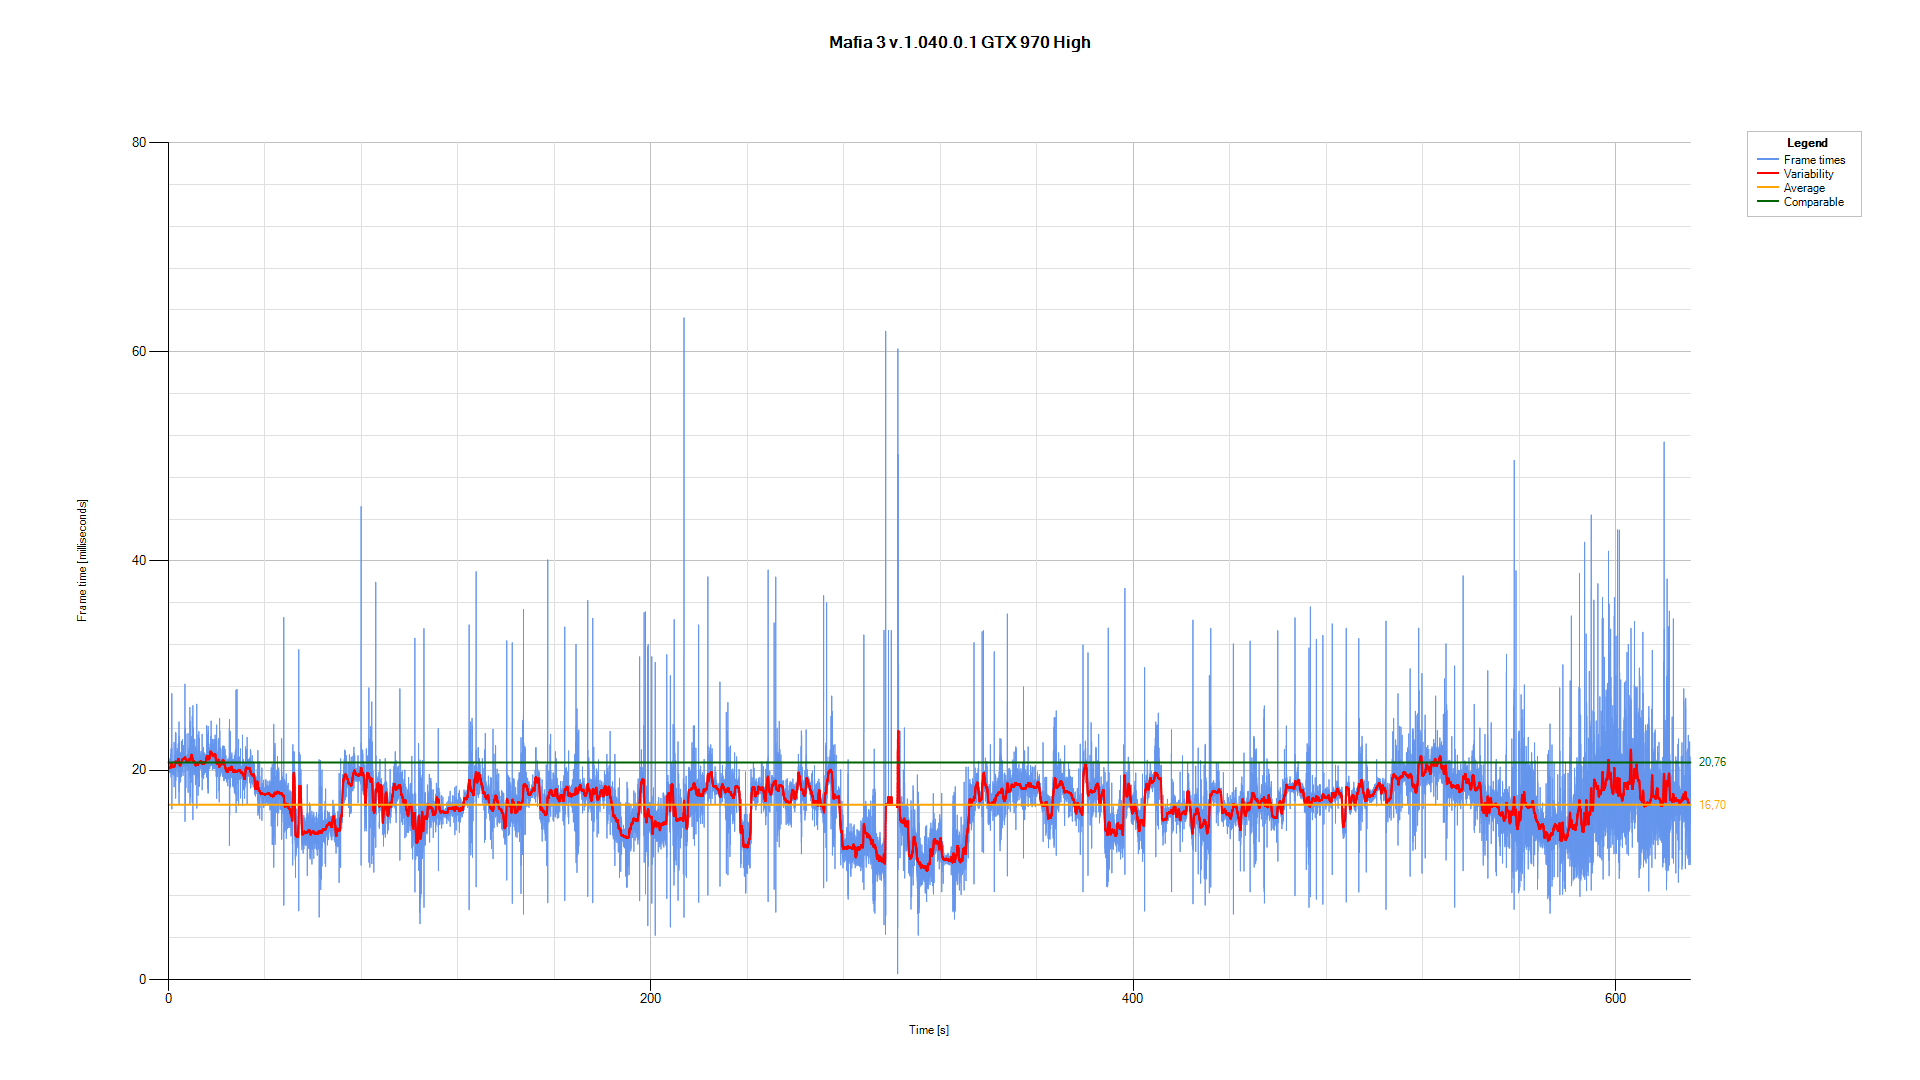Click x-axis tick label '0'

point(168,998)
